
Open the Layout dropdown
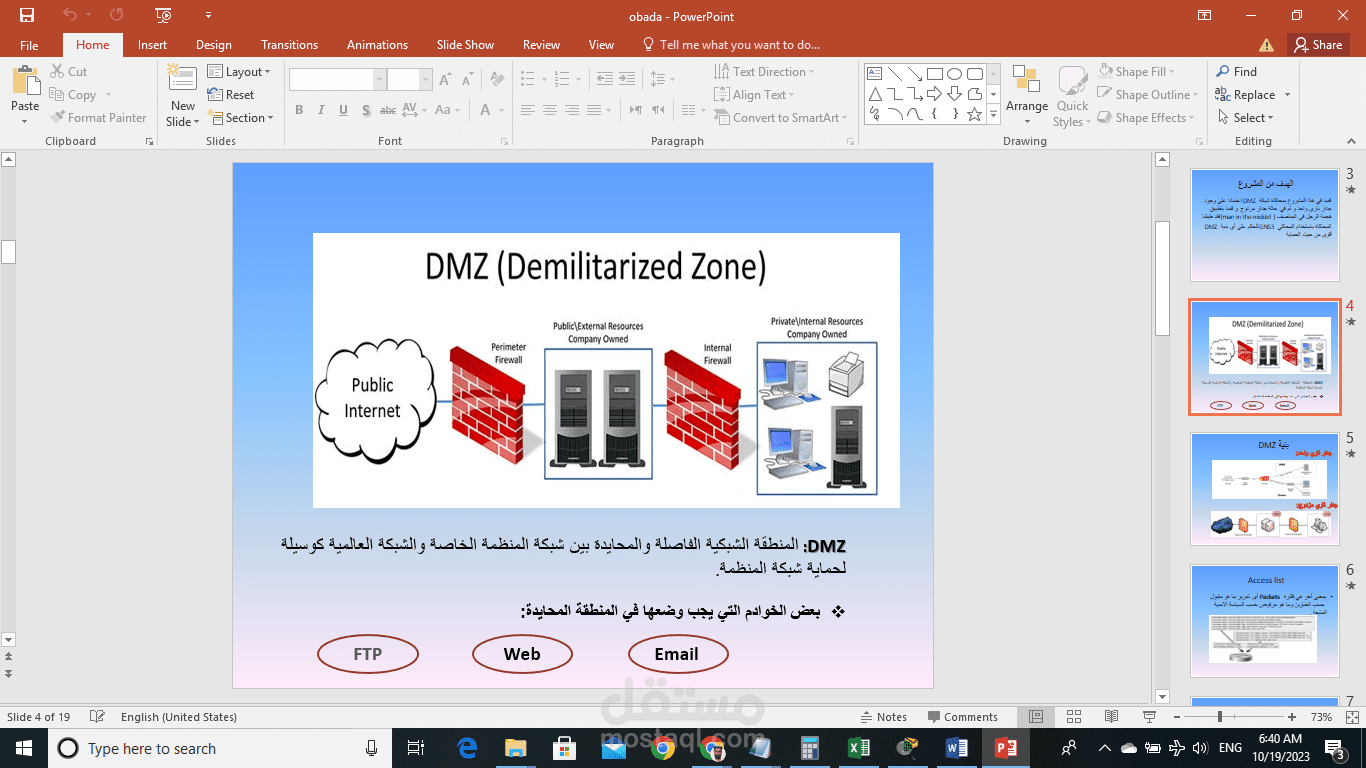[x=240, y=72]
